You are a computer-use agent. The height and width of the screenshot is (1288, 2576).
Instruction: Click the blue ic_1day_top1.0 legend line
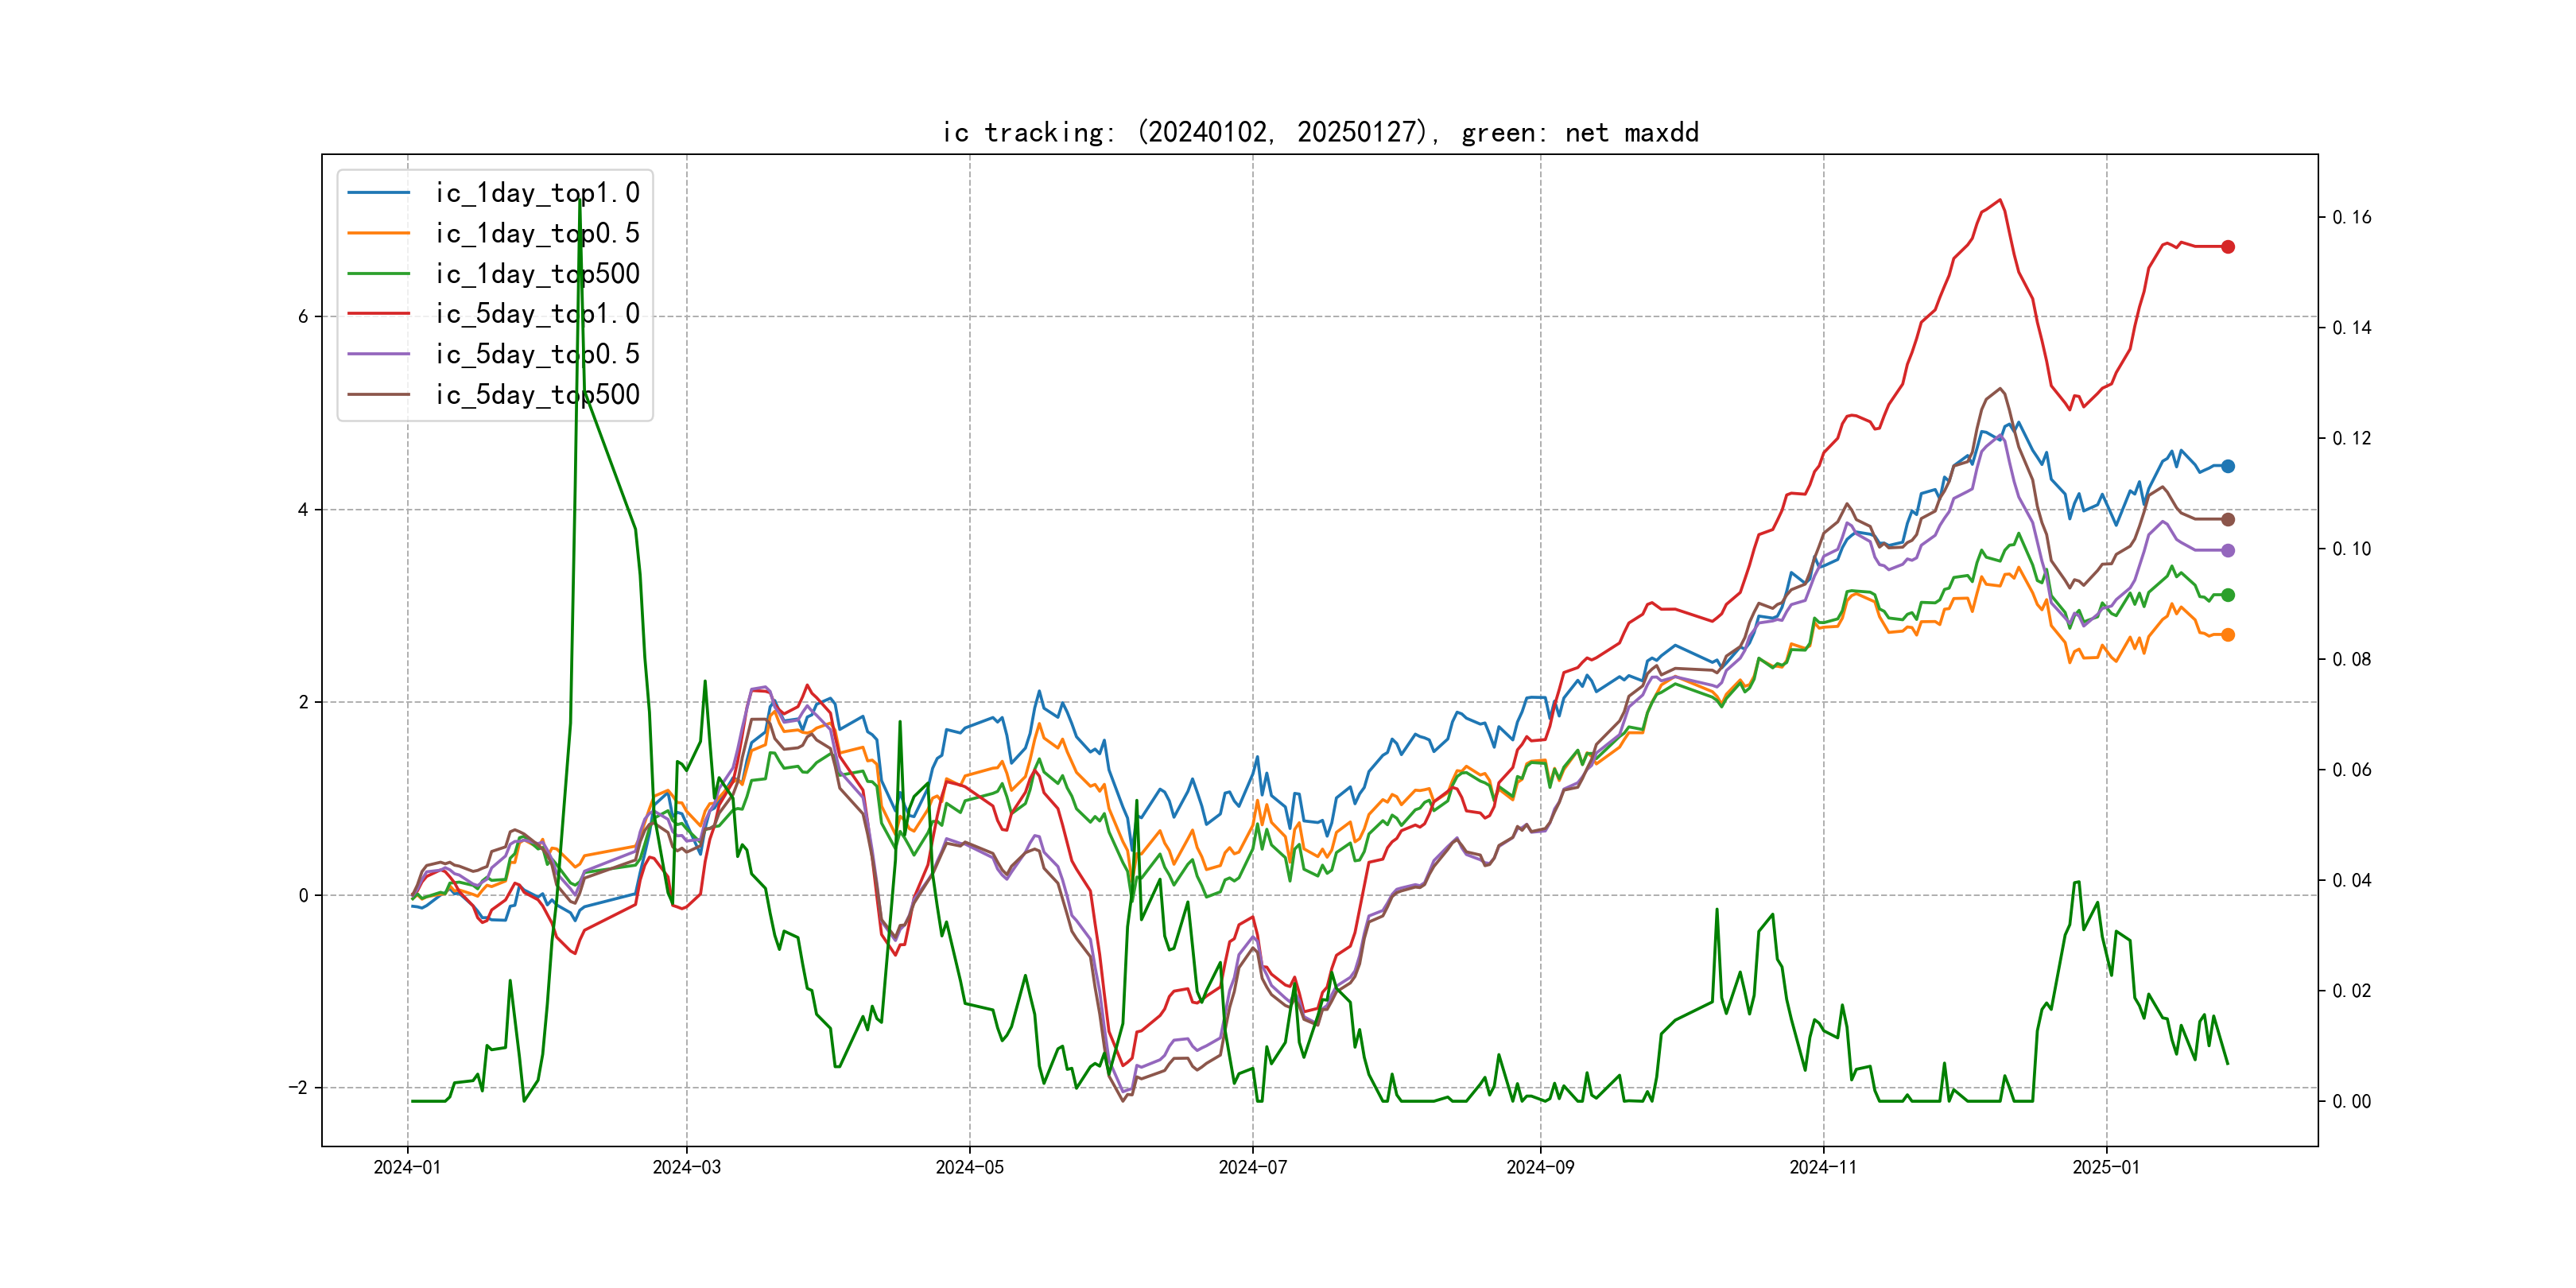coord(378,193)
